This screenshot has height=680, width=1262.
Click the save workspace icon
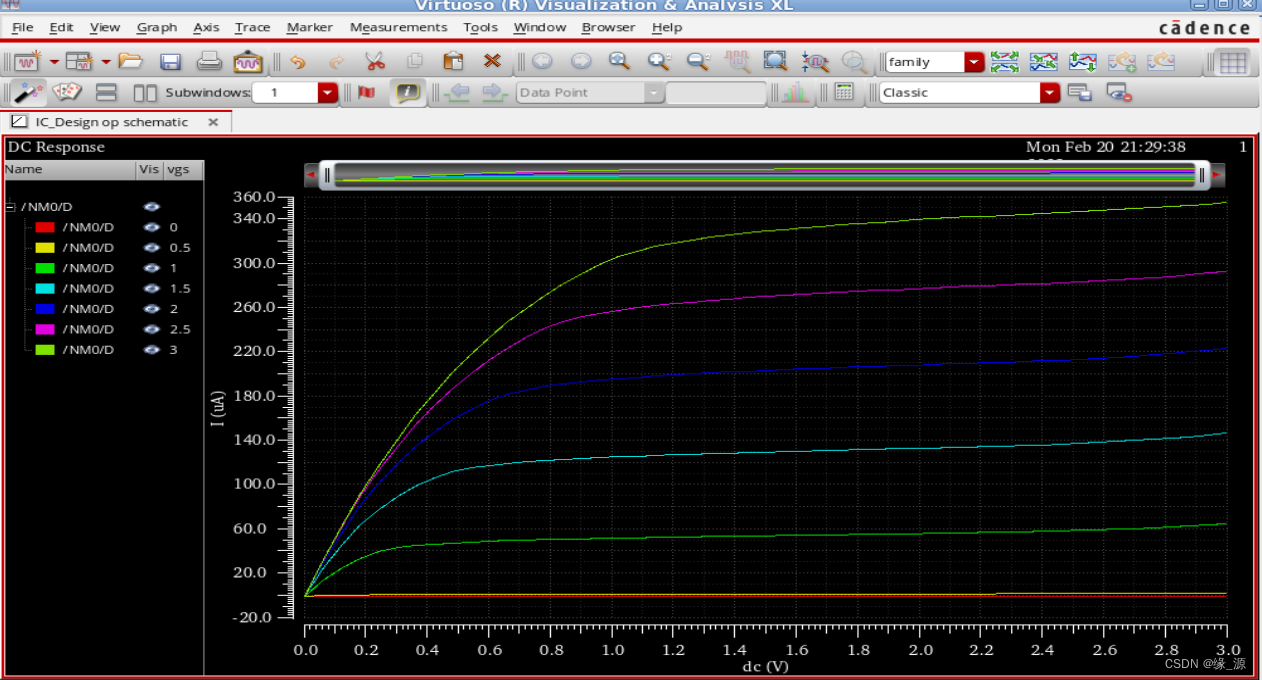[1080, 93]
